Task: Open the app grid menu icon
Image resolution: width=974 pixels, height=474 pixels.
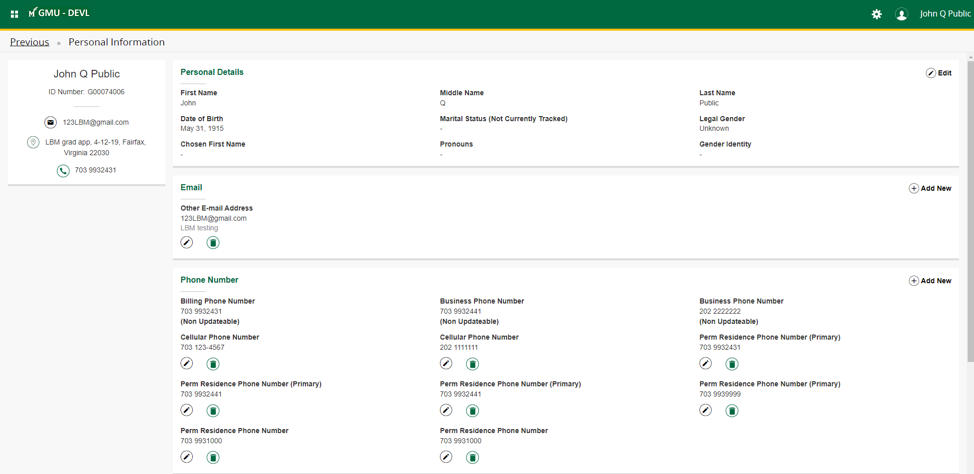Action: 14,14
